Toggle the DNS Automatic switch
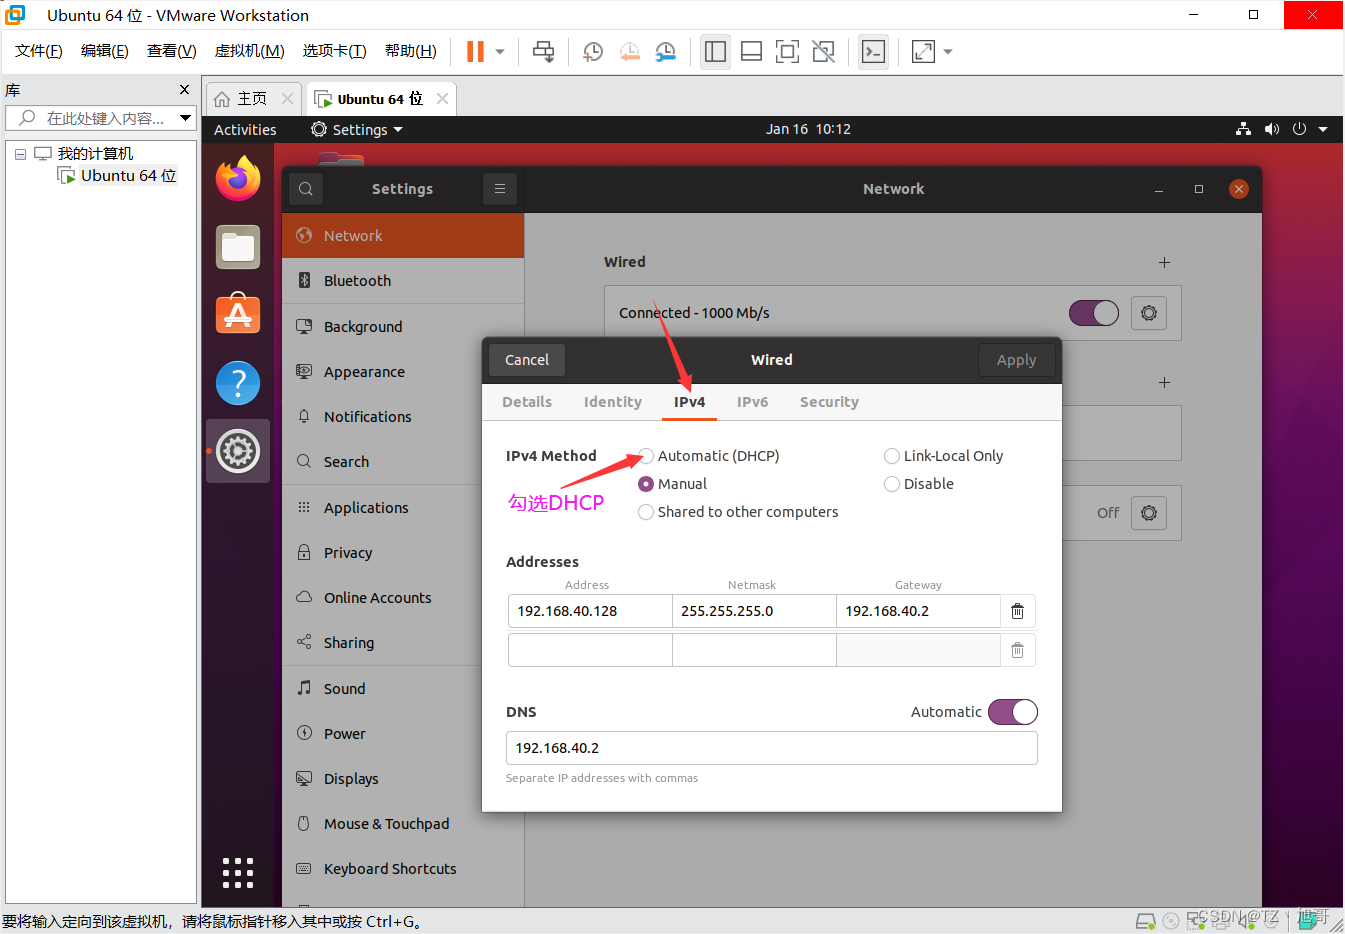 pyautogui.click(x=1013, y=712)
